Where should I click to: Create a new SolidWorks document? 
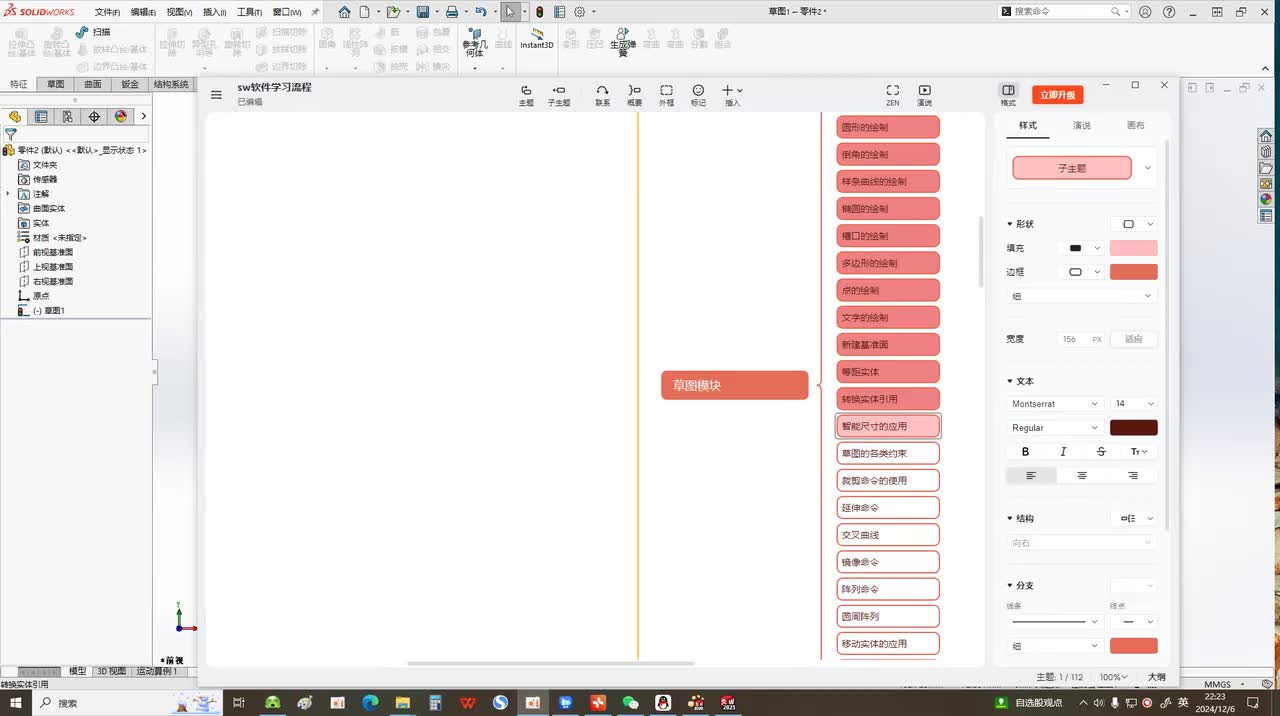click(365, 12)
